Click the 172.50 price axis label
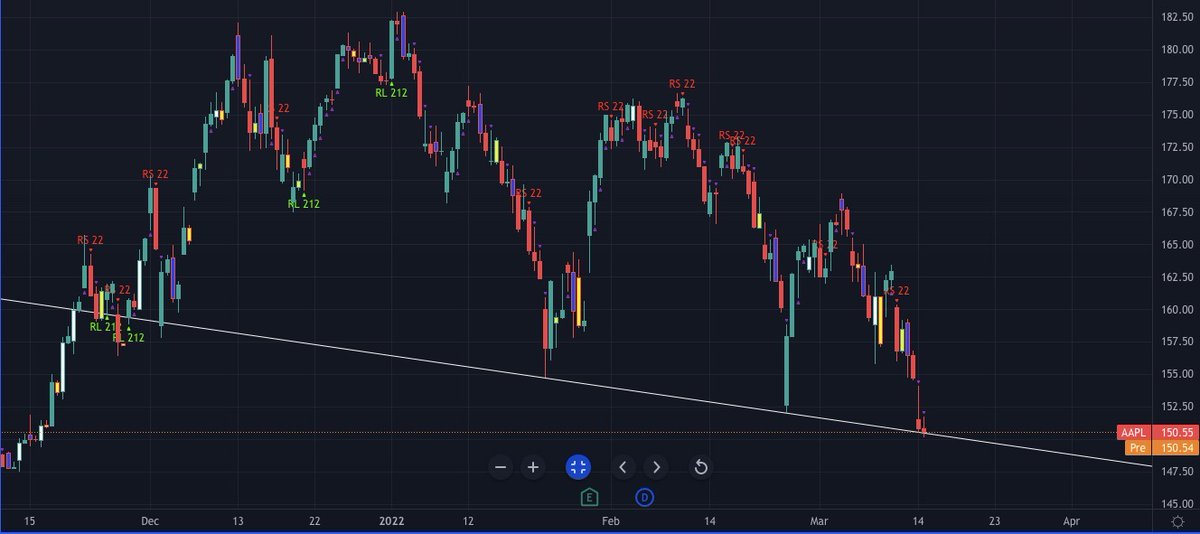The image size is (1200, 534). tap(1176, 148)
